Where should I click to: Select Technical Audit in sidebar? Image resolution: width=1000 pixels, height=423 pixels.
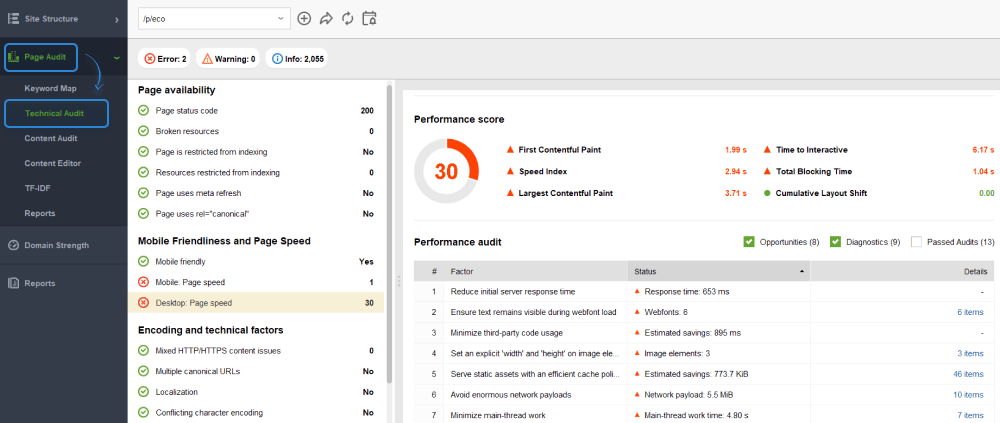[x=54, y=114]
